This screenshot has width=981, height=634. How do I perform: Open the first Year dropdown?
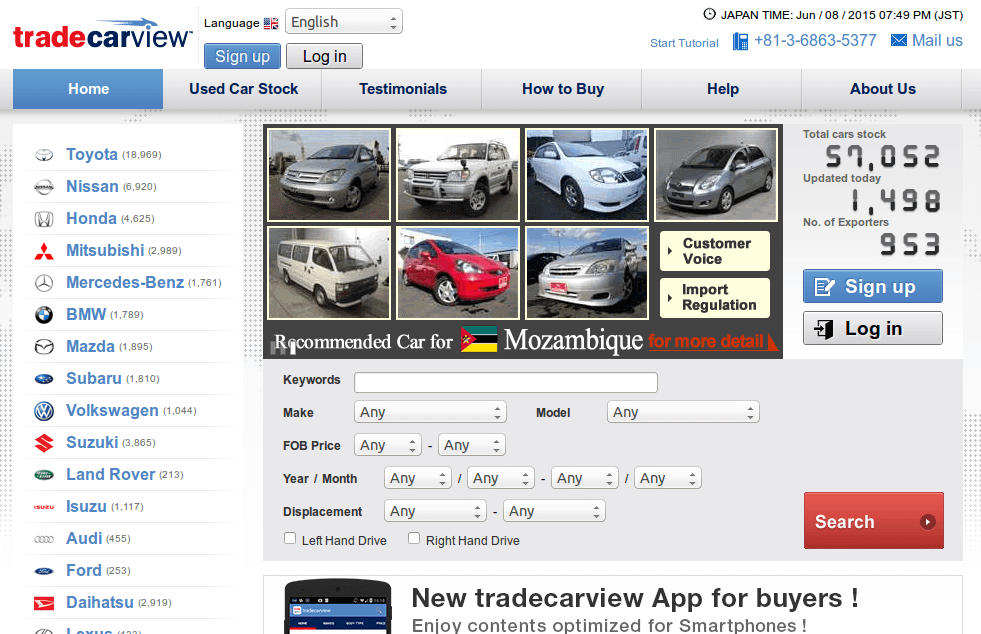pyautogui.click(x=418, y=478)
